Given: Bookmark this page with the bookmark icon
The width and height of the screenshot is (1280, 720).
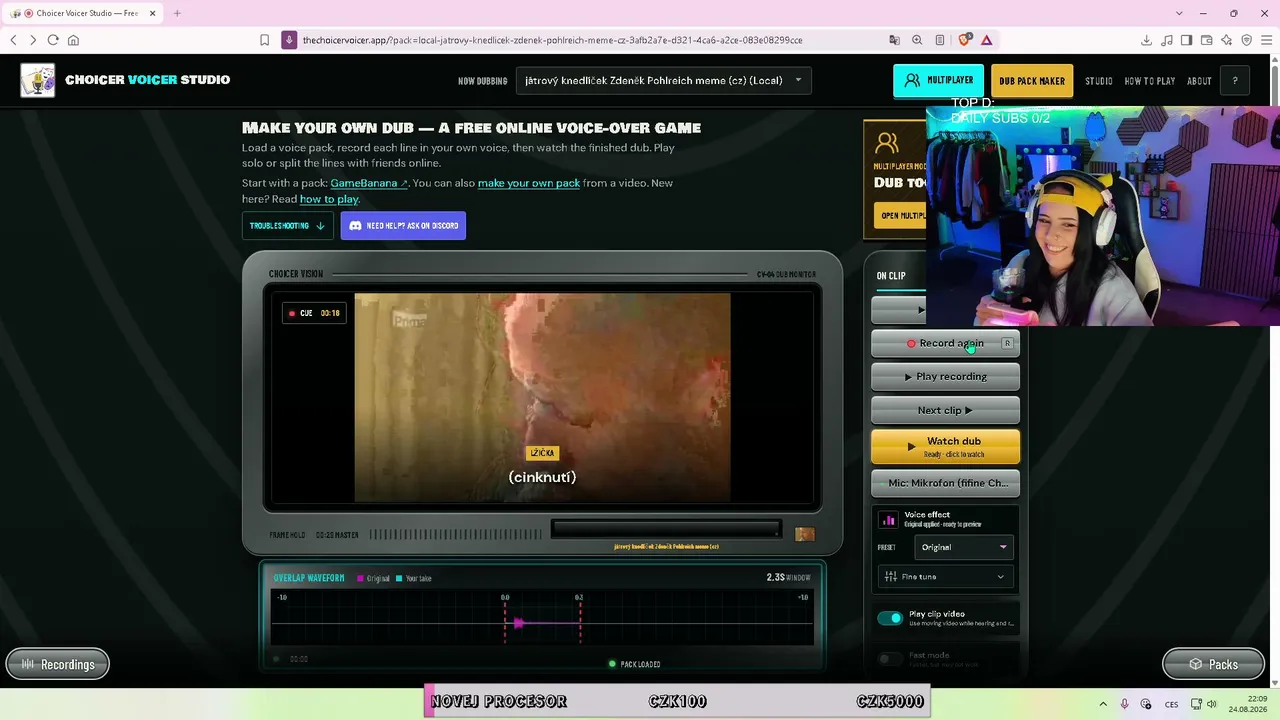Looking at the screenshot, I should (x=264, y=40).
